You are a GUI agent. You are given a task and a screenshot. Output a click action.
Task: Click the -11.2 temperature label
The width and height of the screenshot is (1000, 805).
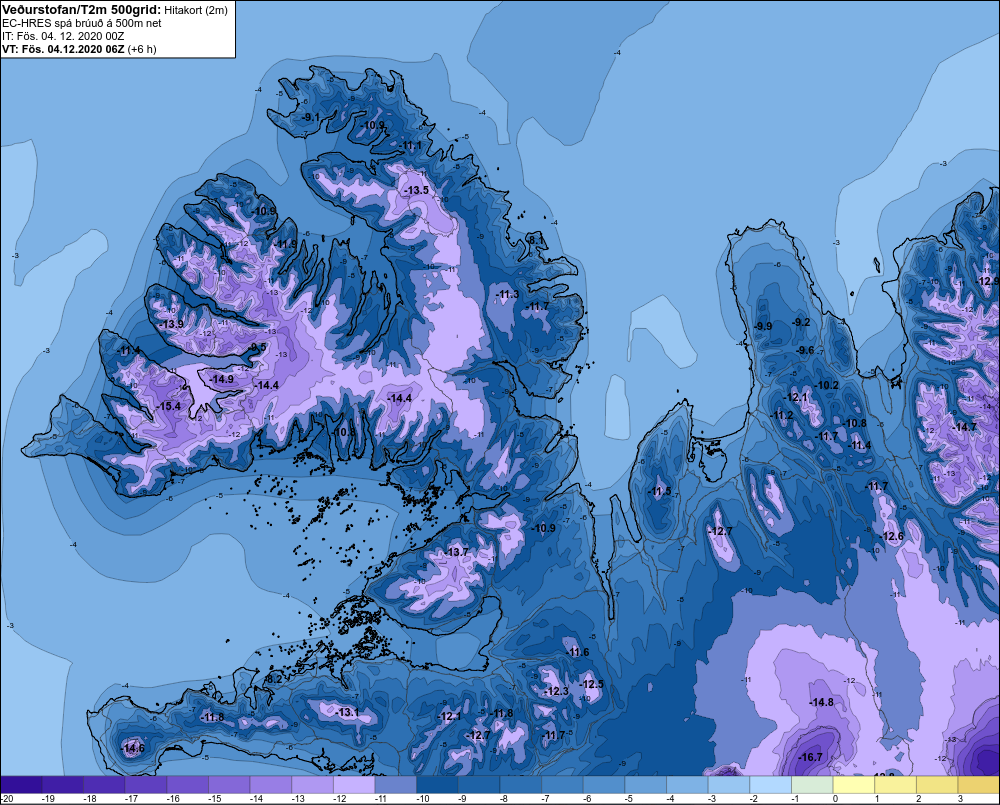pos(783,415)
